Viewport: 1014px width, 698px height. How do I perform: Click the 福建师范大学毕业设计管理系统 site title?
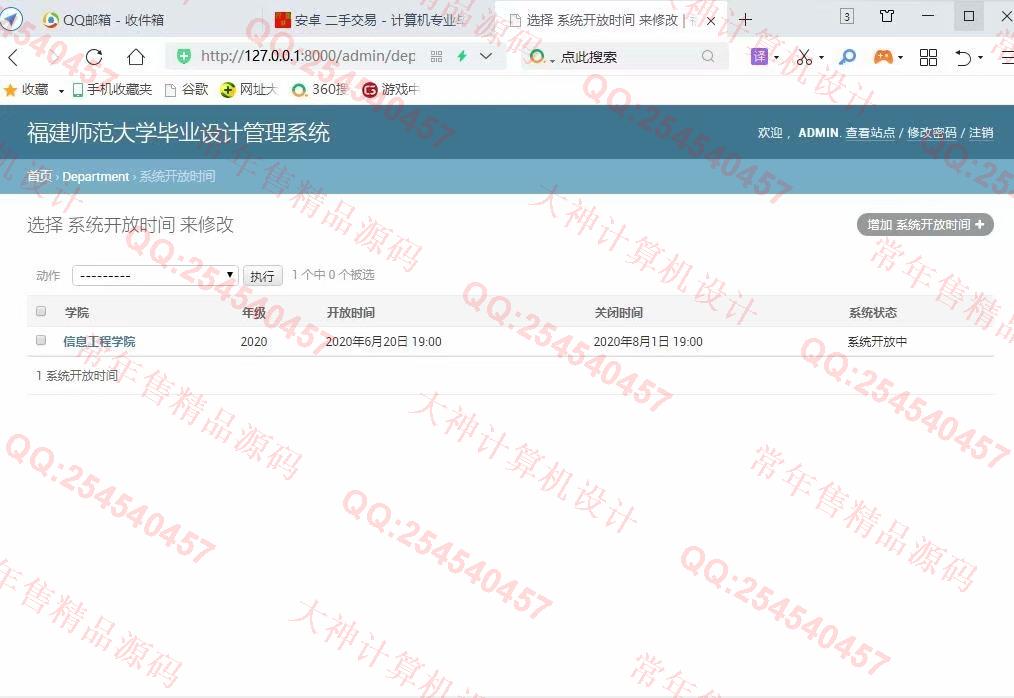178,133
